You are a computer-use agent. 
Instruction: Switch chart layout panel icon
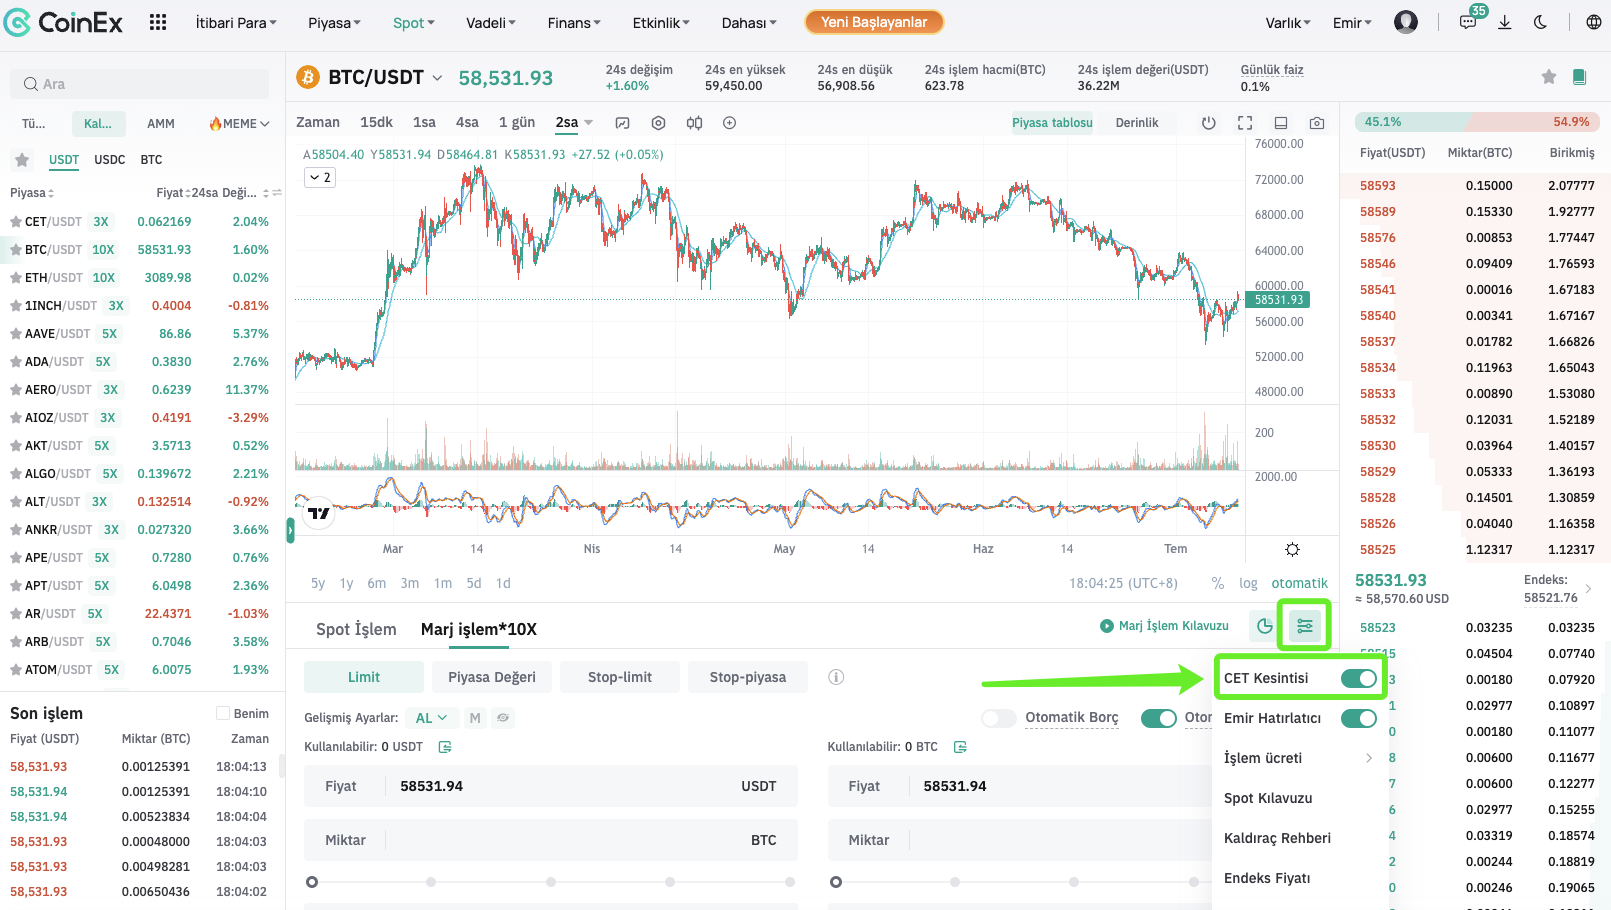click(1281, 123)
